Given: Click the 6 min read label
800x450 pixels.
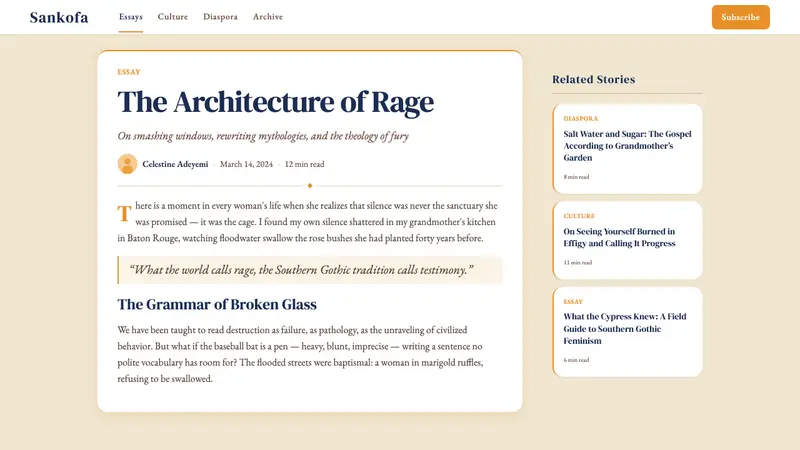Looking at the screenshot, I should 576,360.
